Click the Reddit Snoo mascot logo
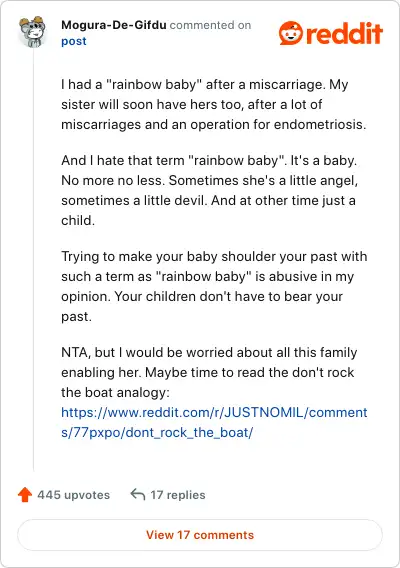Image resolution: width=400 pixels, height=568 pixels. [x=291, y=33]
